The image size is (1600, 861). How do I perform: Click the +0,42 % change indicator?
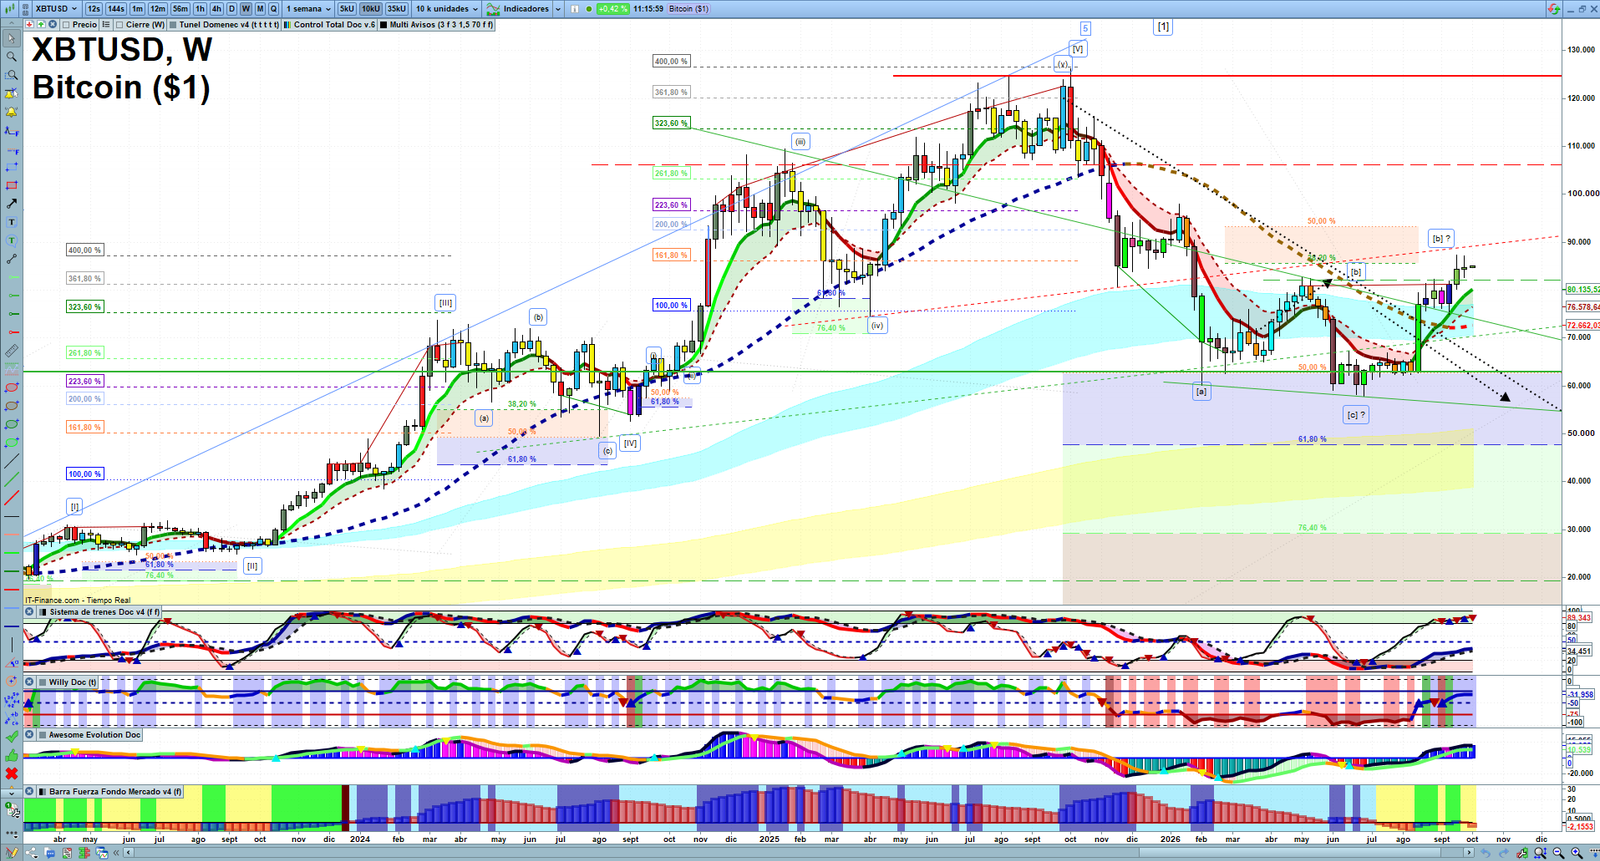click(612, 9)
